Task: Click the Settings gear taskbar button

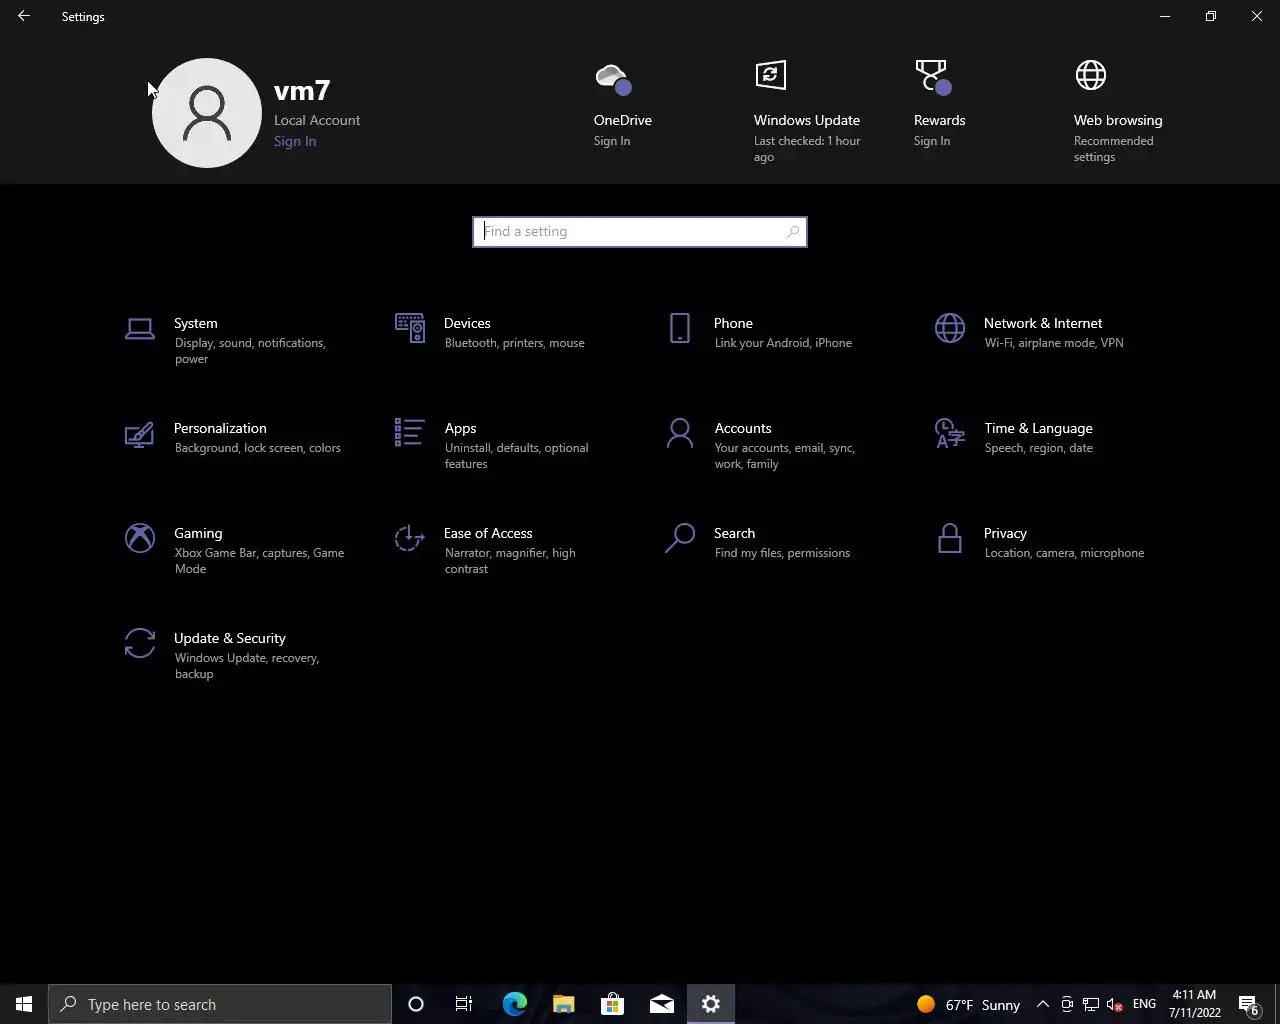Action: [711, 1004]
